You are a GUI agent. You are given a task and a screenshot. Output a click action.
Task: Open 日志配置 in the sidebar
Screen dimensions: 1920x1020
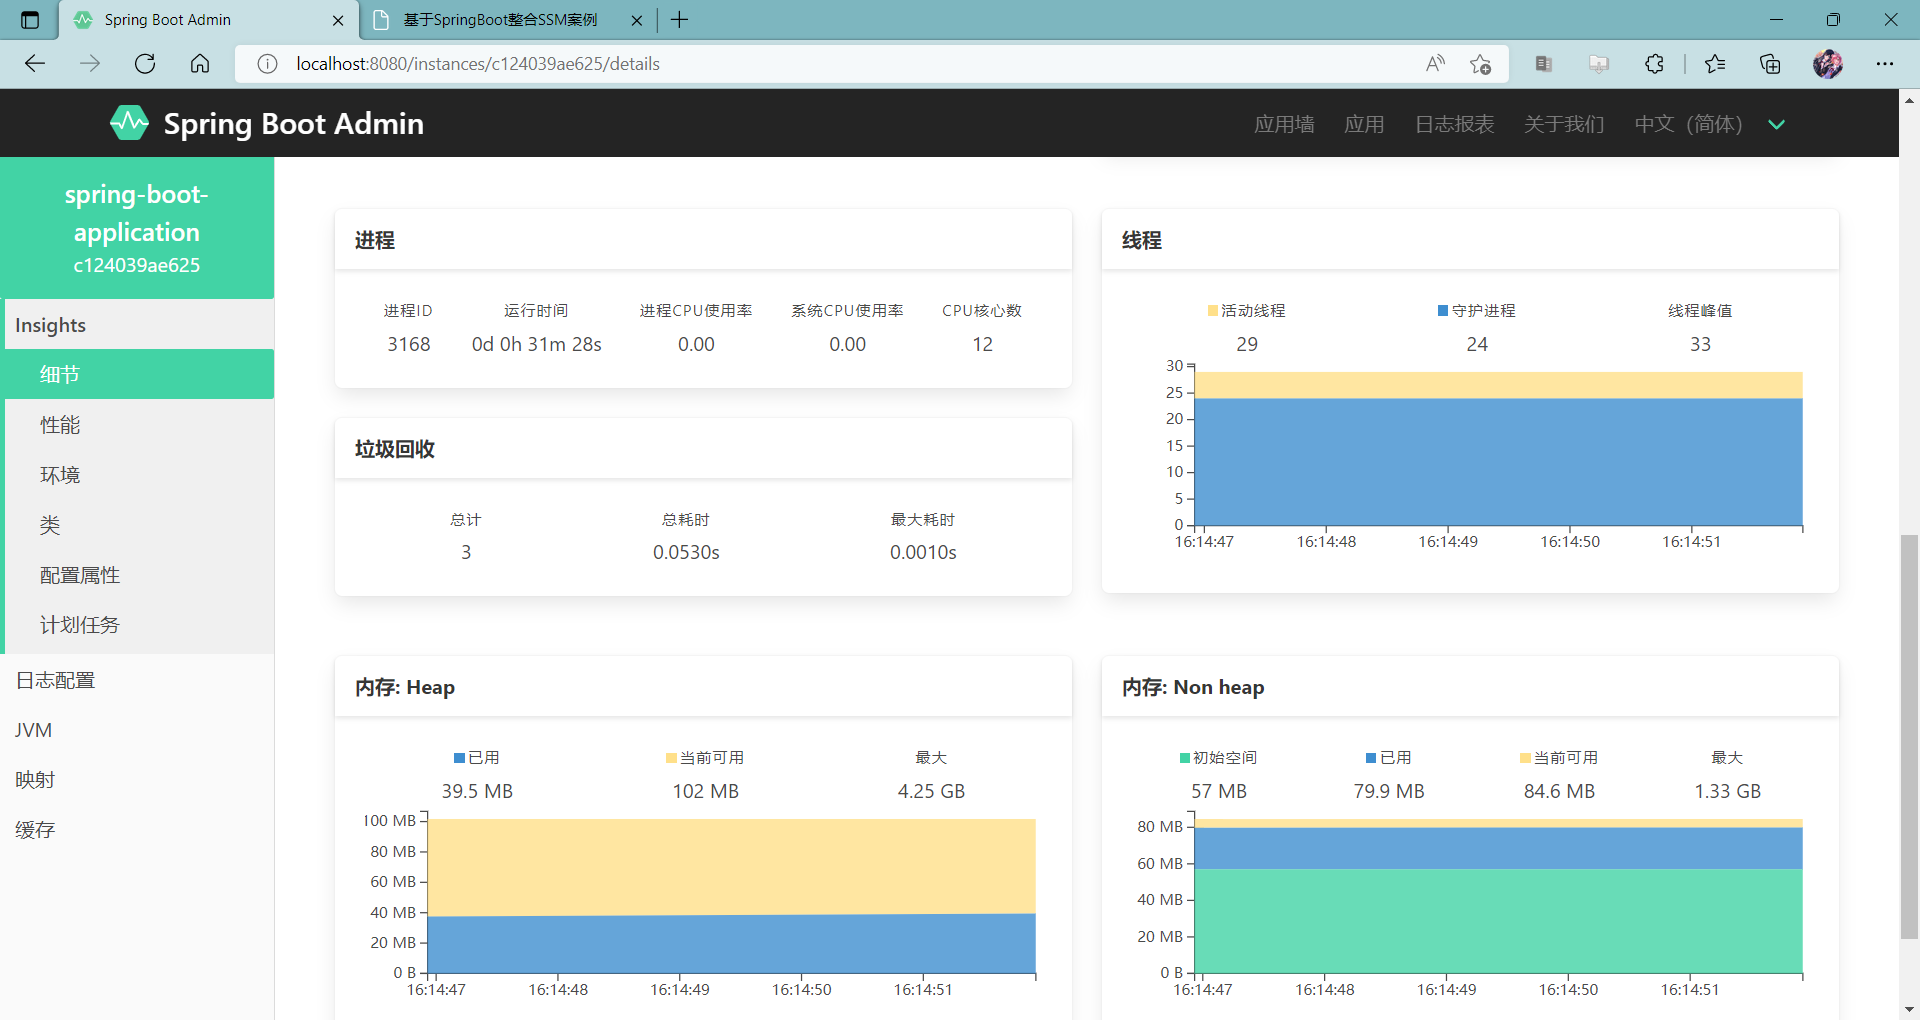coord(137,680)
